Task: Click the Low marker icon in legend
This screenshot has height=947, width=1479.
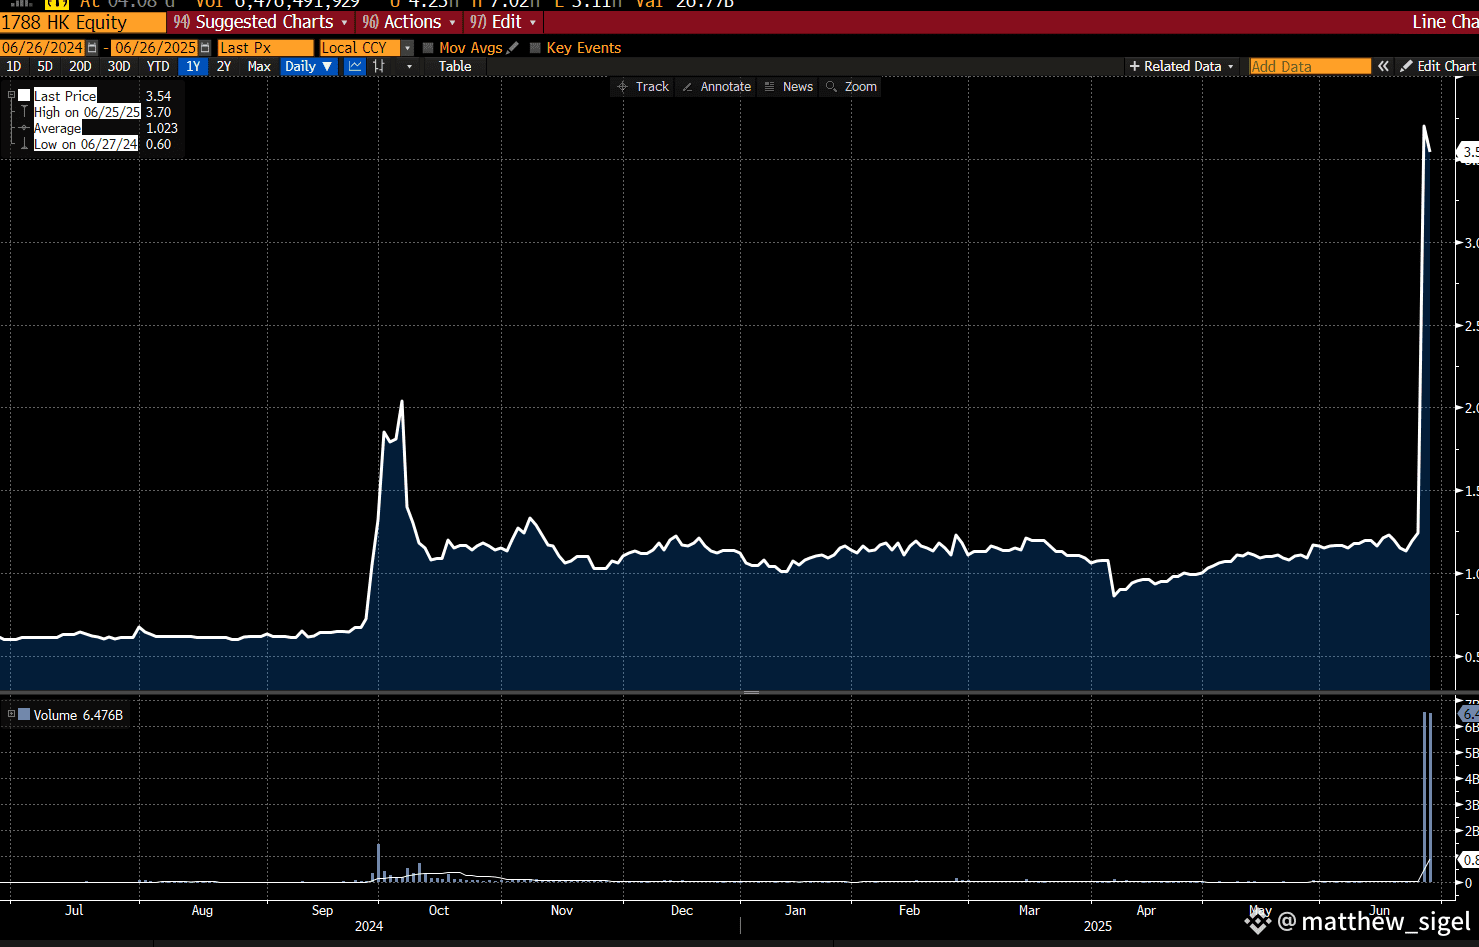Action: coord(24,144)
